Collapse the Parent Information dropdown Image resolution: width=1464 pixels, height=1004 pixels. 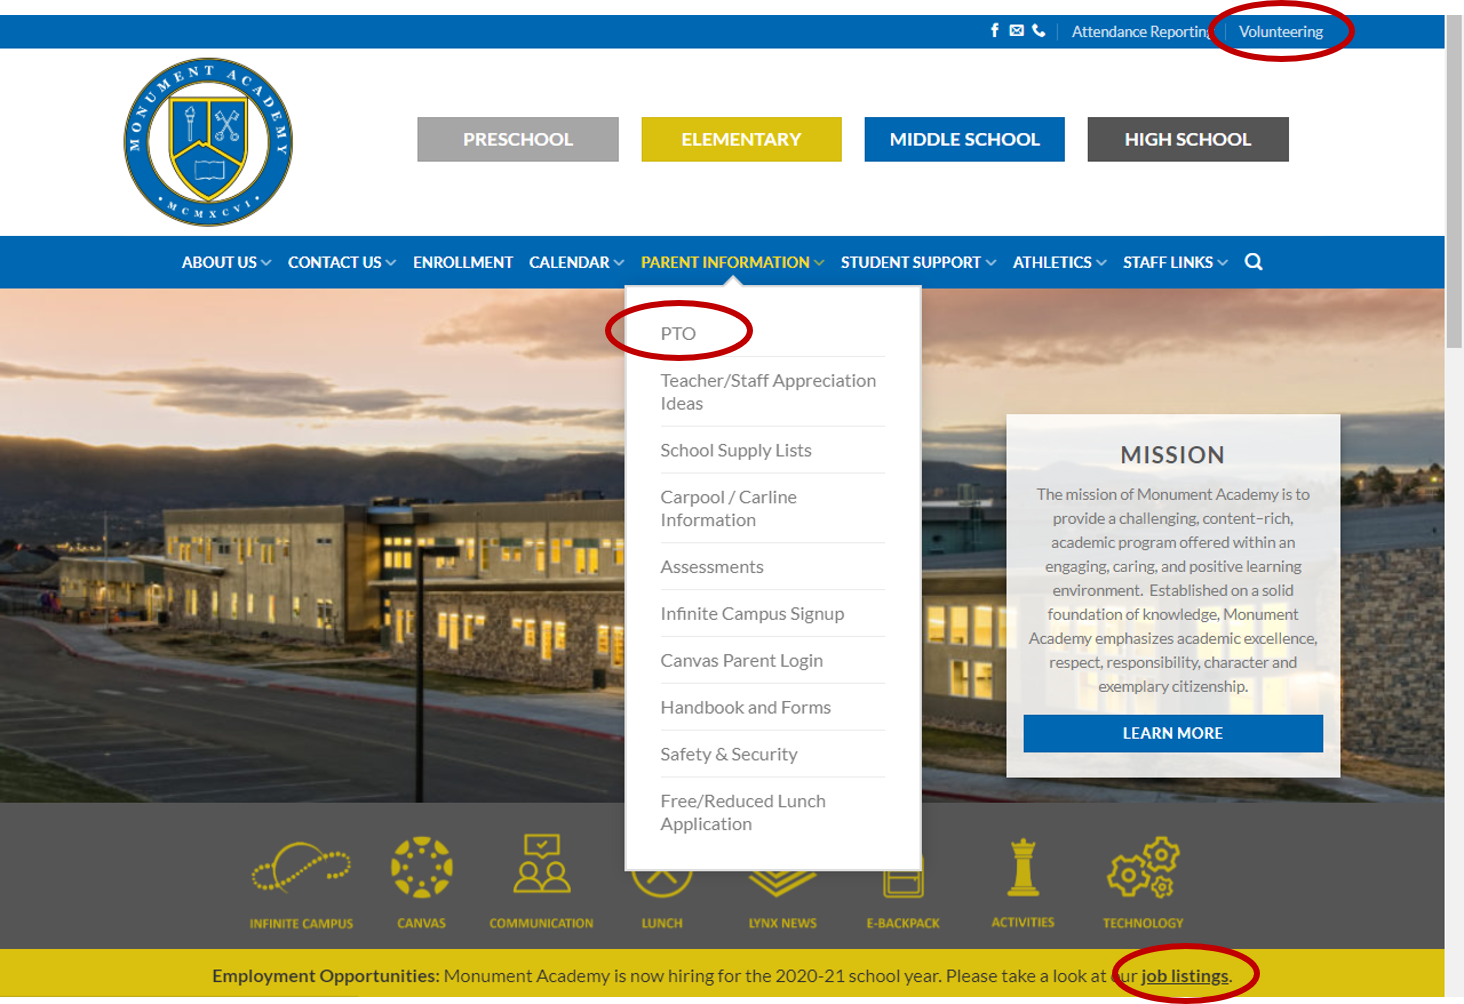point(732,262)
